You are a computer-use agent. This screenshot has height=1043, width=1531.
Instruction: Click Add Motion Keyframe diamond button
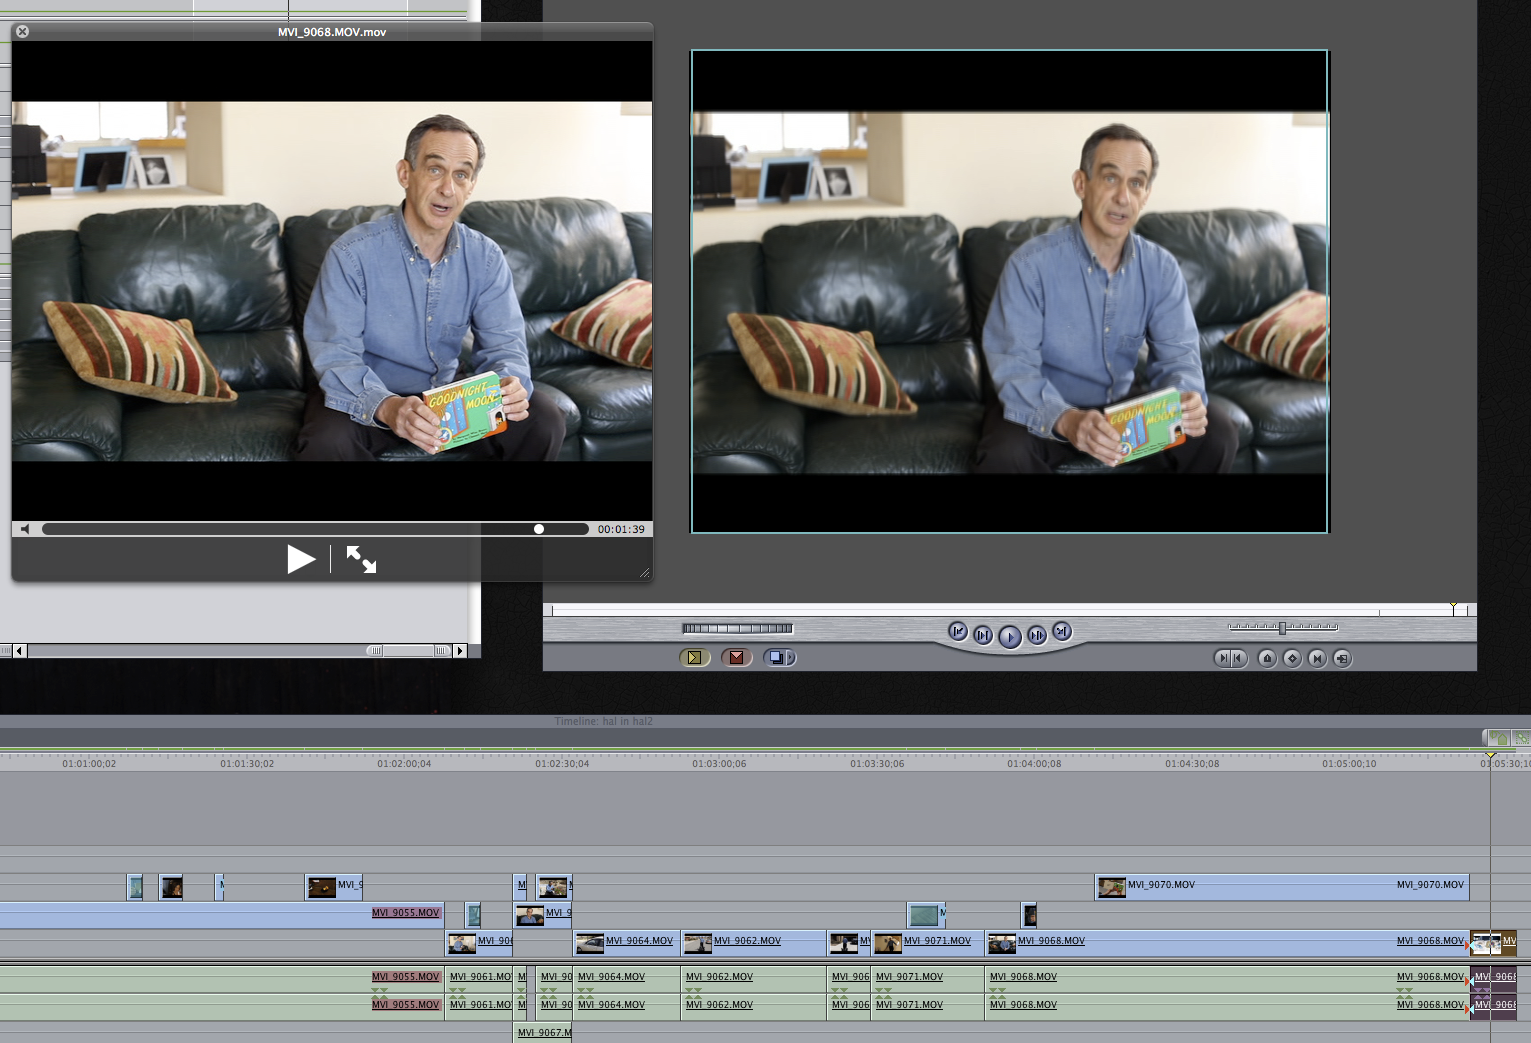point(1292,658)
